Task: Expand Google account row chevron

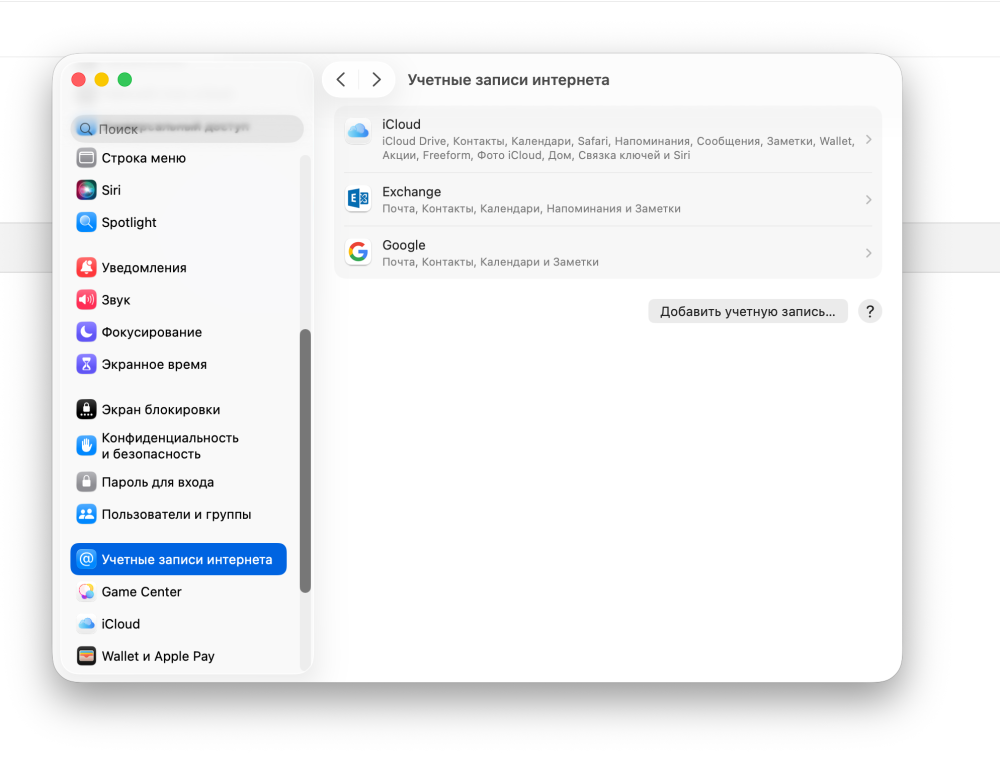Action: tap(869, 253)
